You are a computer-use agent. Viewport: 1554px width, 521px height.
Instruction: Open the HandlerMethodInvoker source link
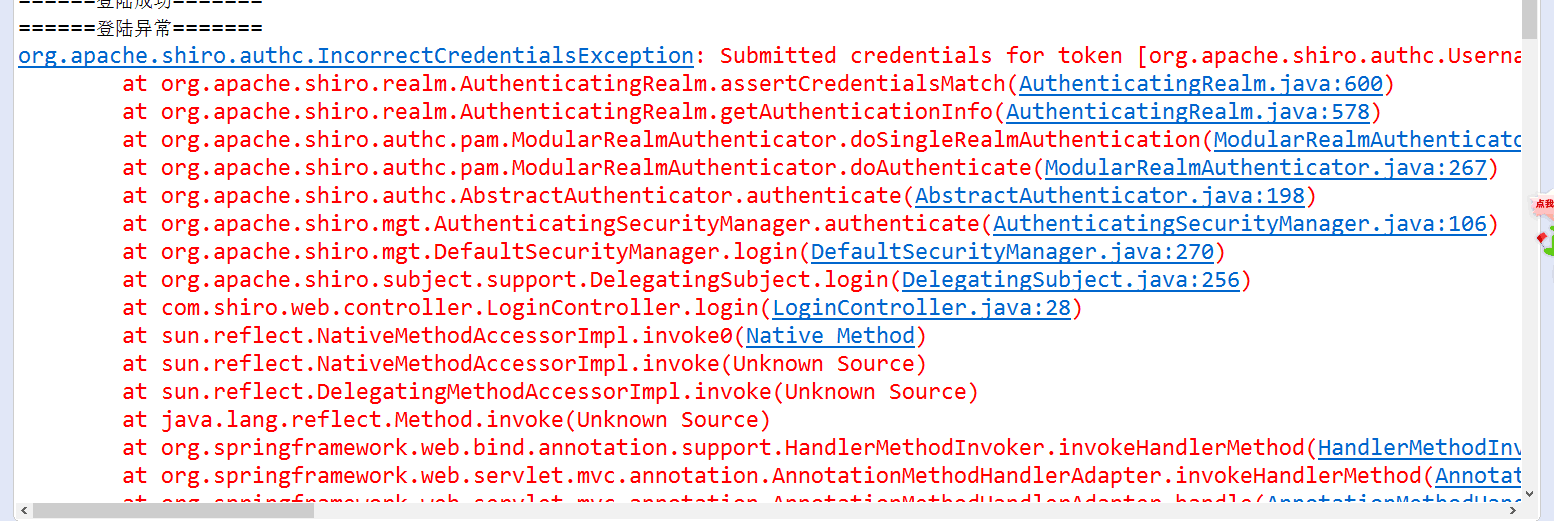1419,448
